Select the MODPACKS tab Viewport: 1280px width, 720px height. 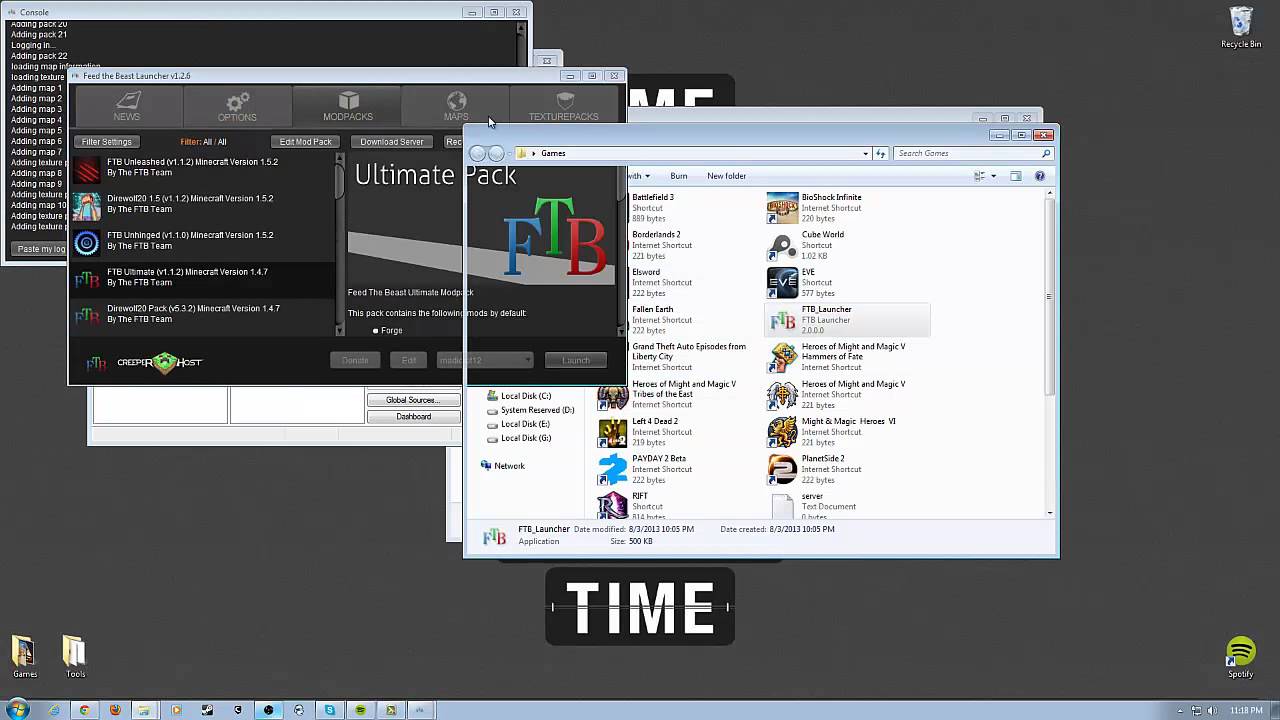347,106
